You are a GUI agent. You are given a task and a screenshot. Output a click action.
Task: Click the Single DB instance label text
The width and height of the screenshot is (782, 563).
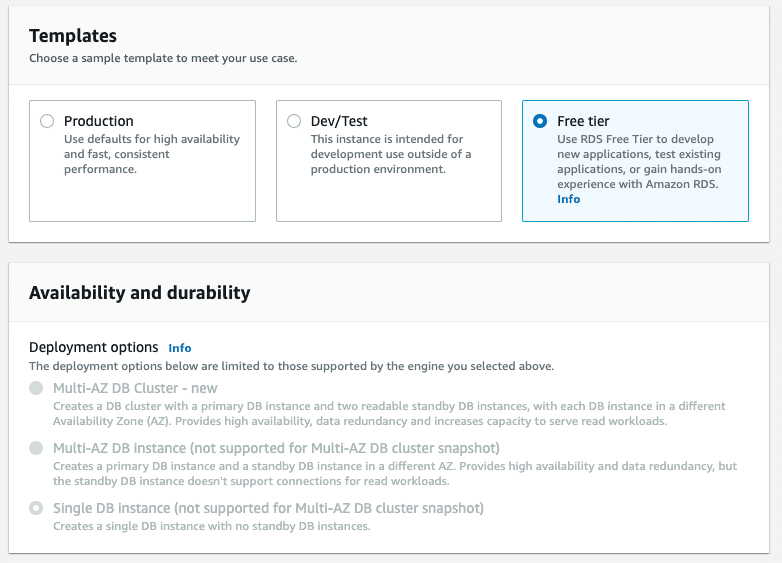pyautogui.click(x=268, y=508)
